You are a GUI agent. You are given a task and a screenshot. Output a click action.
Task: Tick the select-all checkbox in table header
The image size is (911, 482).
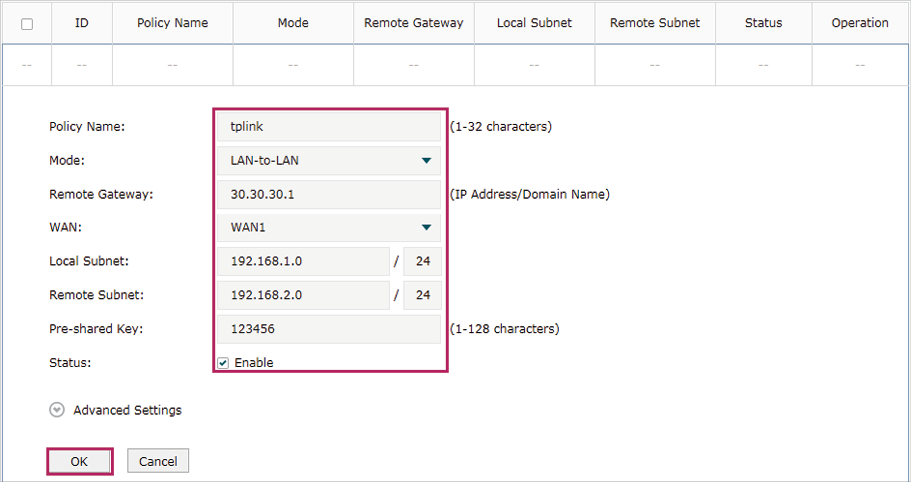pyautogui.click(x=27, y=24)
